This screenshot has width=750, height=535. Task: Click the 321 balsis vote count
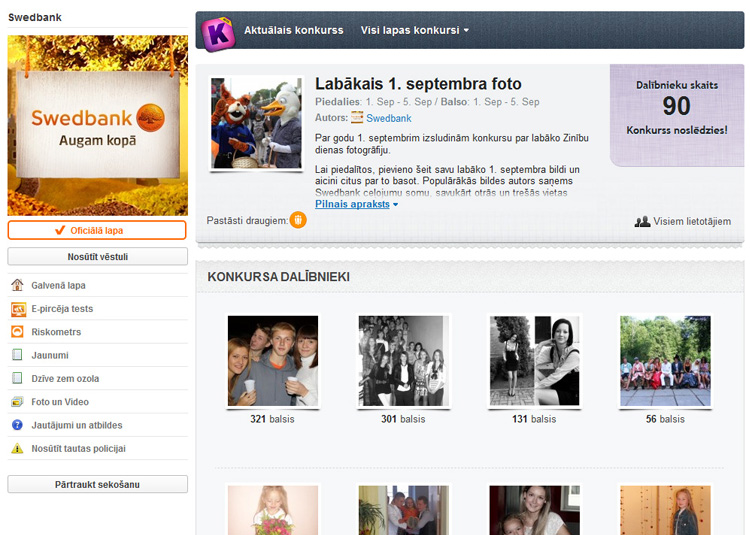click(x=272, y=419)
